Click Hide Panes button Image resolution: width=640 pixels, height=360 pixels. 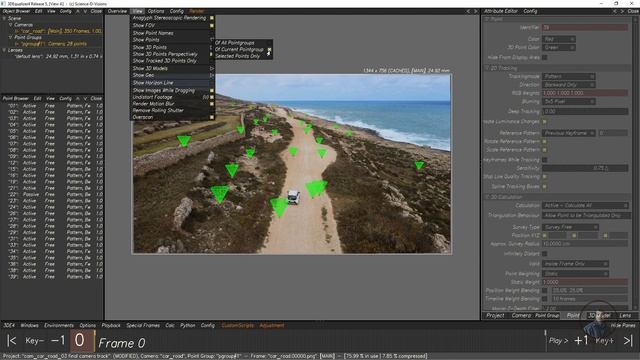coord(623,325)
